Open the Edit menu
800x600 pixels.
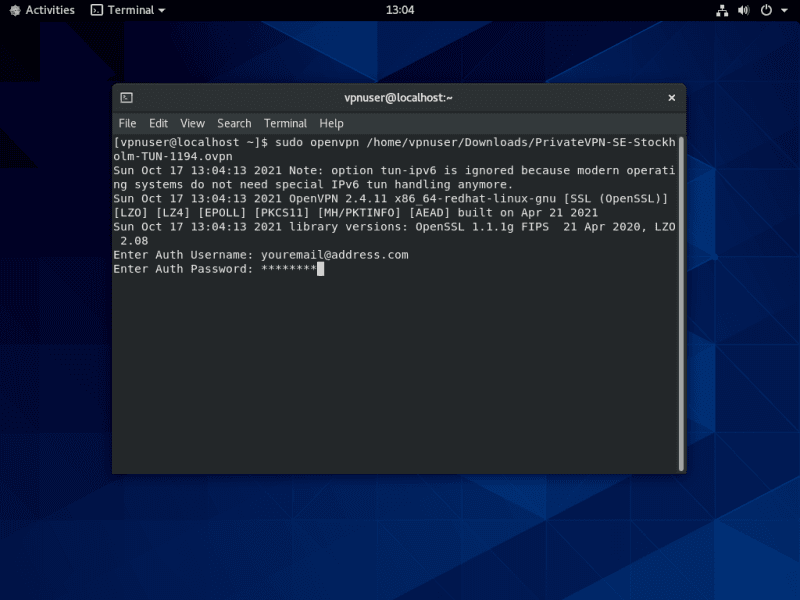[158, 123]
